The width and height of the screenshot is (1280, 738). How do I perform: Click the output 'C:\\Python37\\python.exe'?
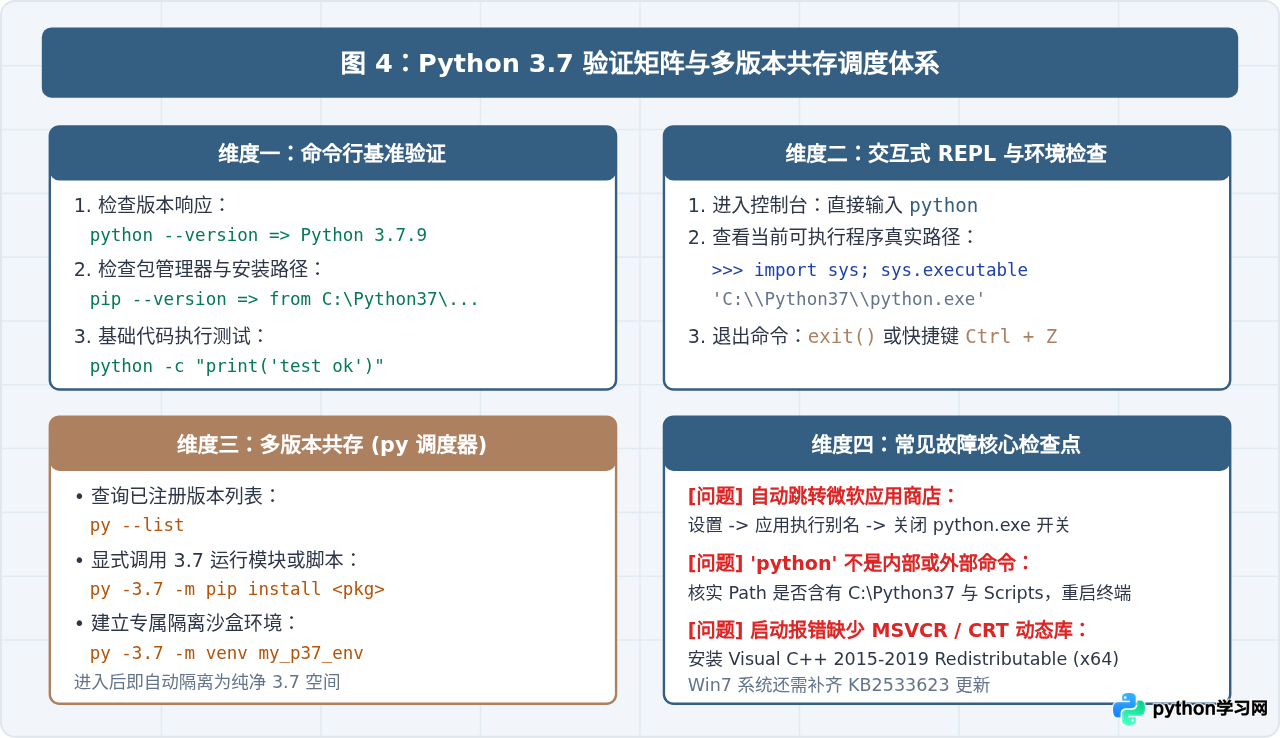(x=848, y=299)
